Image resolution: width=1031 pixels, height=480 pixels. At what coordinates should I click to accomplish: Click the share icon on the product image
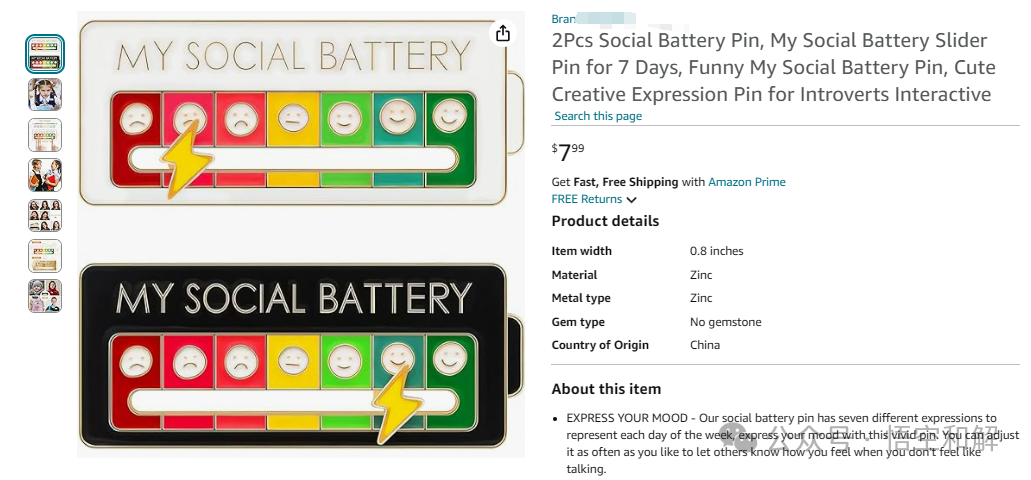coord(503,33)
